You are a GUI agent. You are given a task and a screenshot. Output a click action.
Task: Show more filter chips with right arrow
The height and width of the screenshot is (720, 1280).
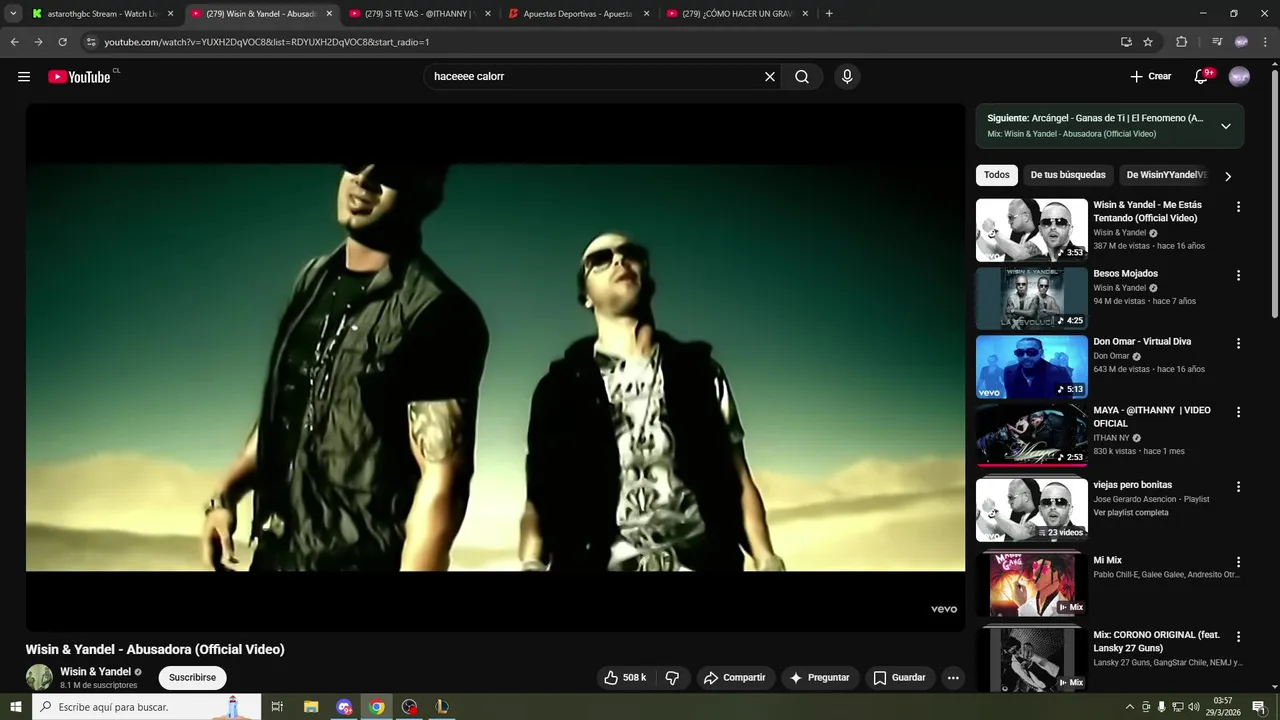[1228, 176]
